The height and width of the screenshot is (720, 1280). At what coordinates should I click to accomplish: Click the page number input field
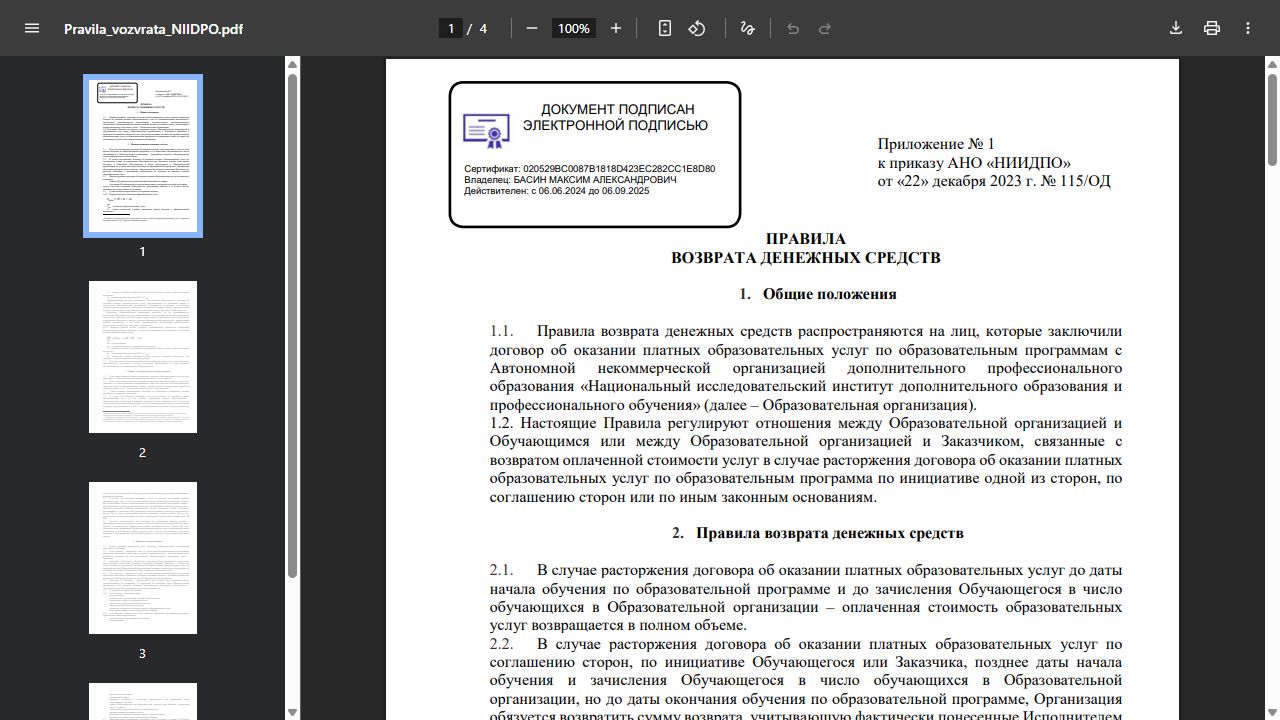click(x=451, y=28)
